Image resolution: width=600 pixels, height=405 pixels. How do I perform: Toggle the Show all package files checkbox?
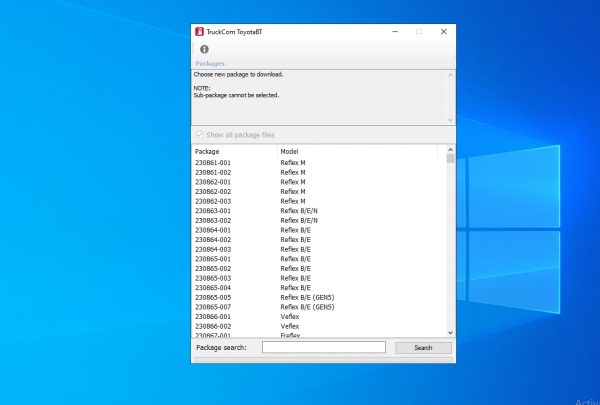coord(199,135)
